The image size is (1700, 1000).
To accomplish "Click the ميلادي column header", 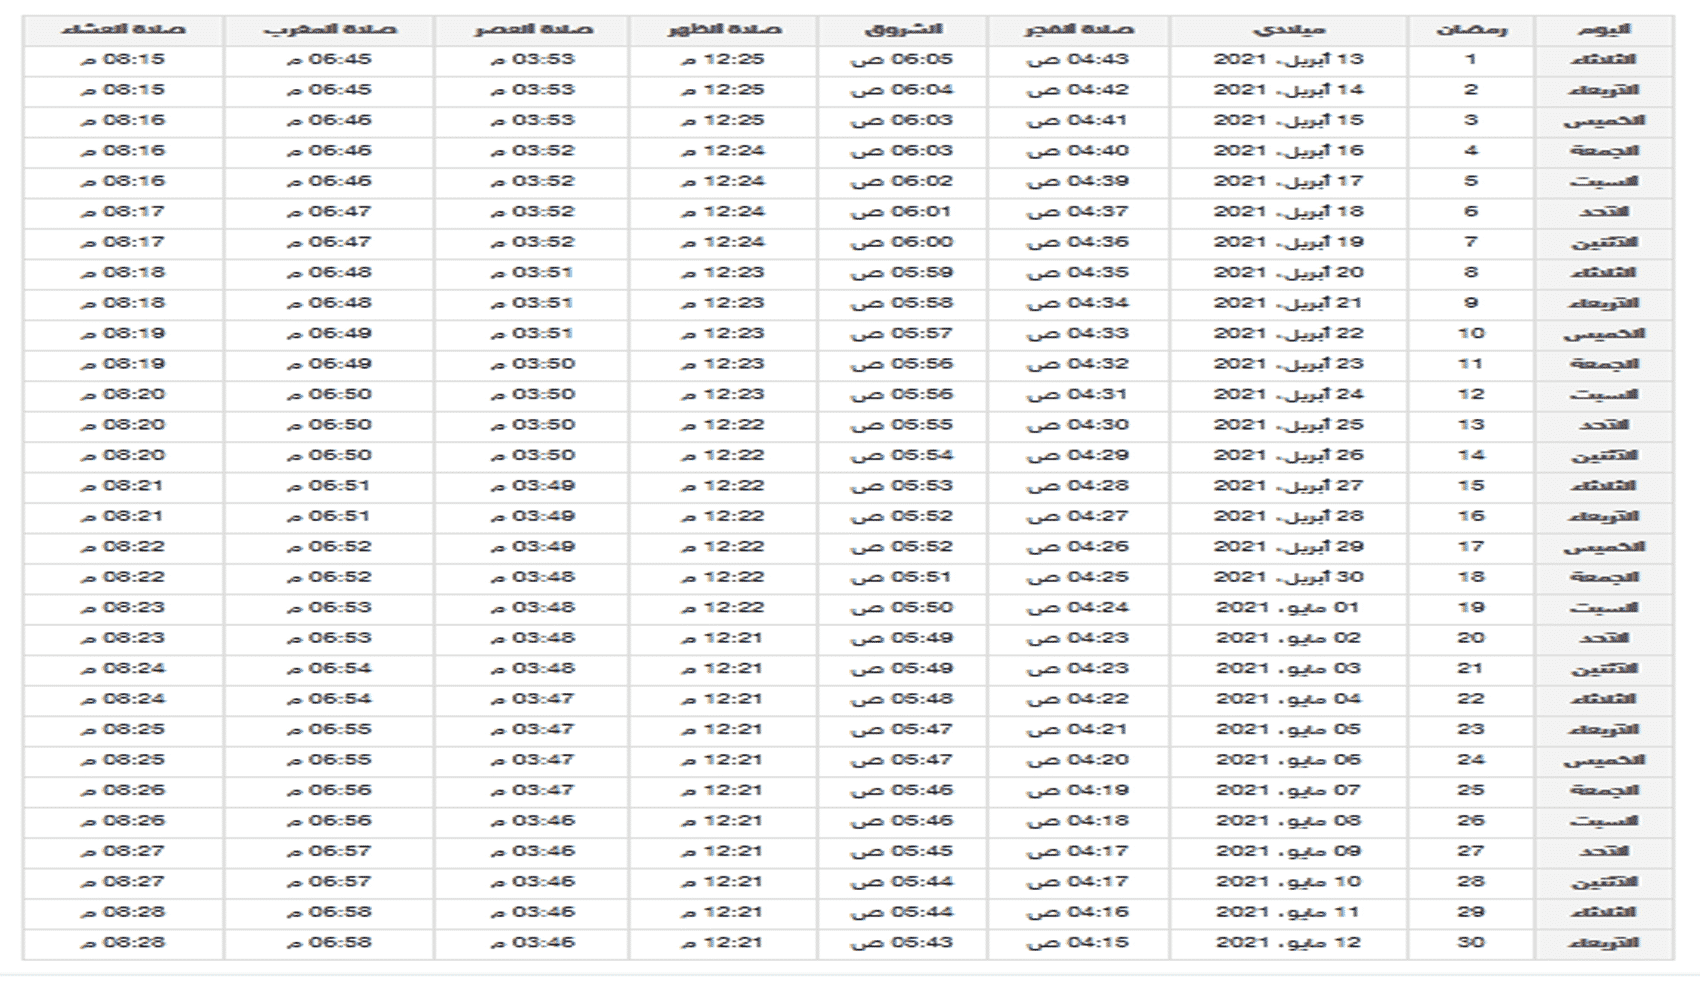I will [1288, 30].
